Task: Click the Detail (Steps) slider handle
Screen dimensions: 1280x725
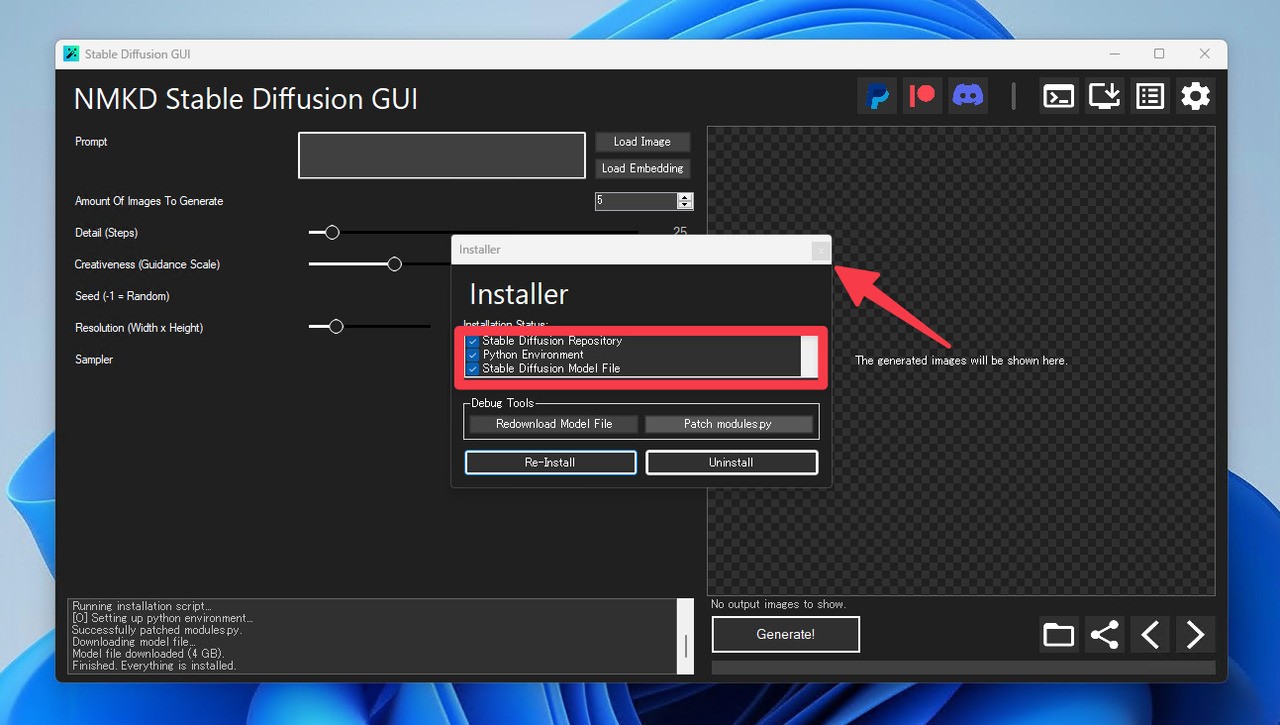Action: 332,232
